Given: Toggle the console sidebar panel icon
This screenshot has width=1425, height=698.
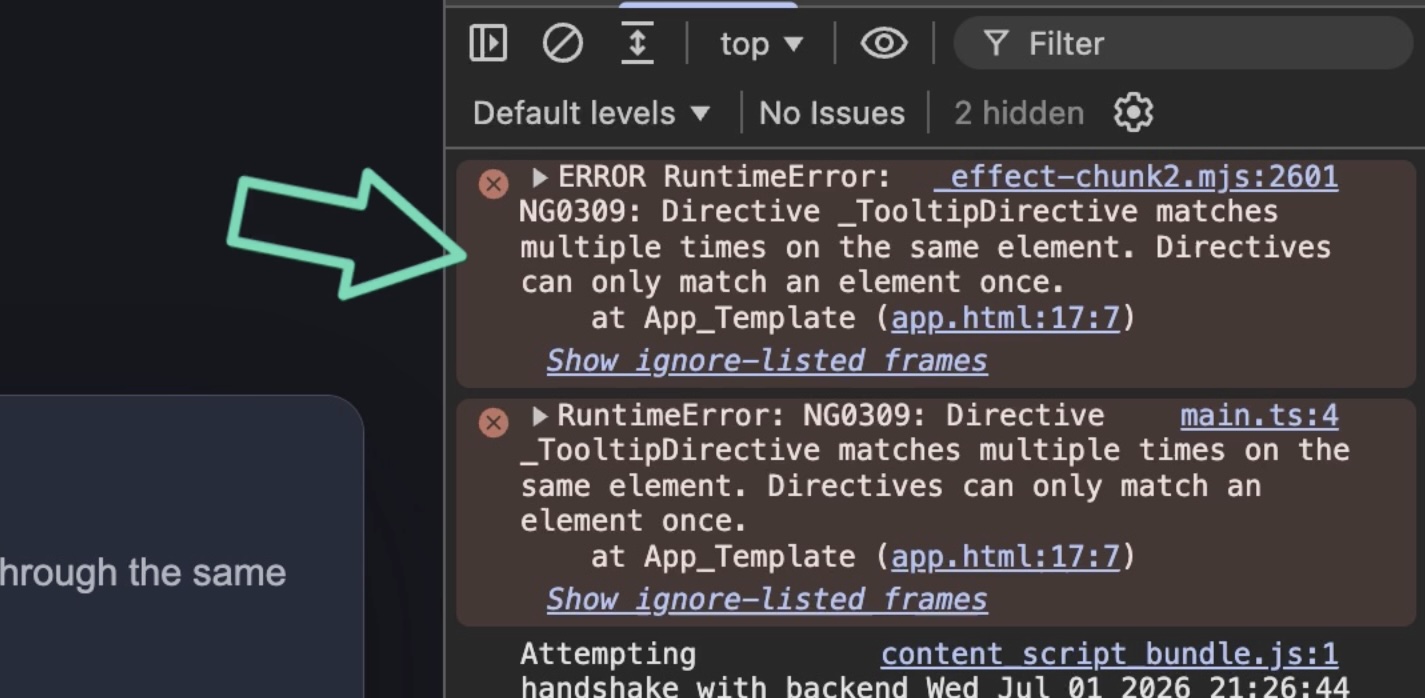Looking at the screenshot, I should point(488,43).
